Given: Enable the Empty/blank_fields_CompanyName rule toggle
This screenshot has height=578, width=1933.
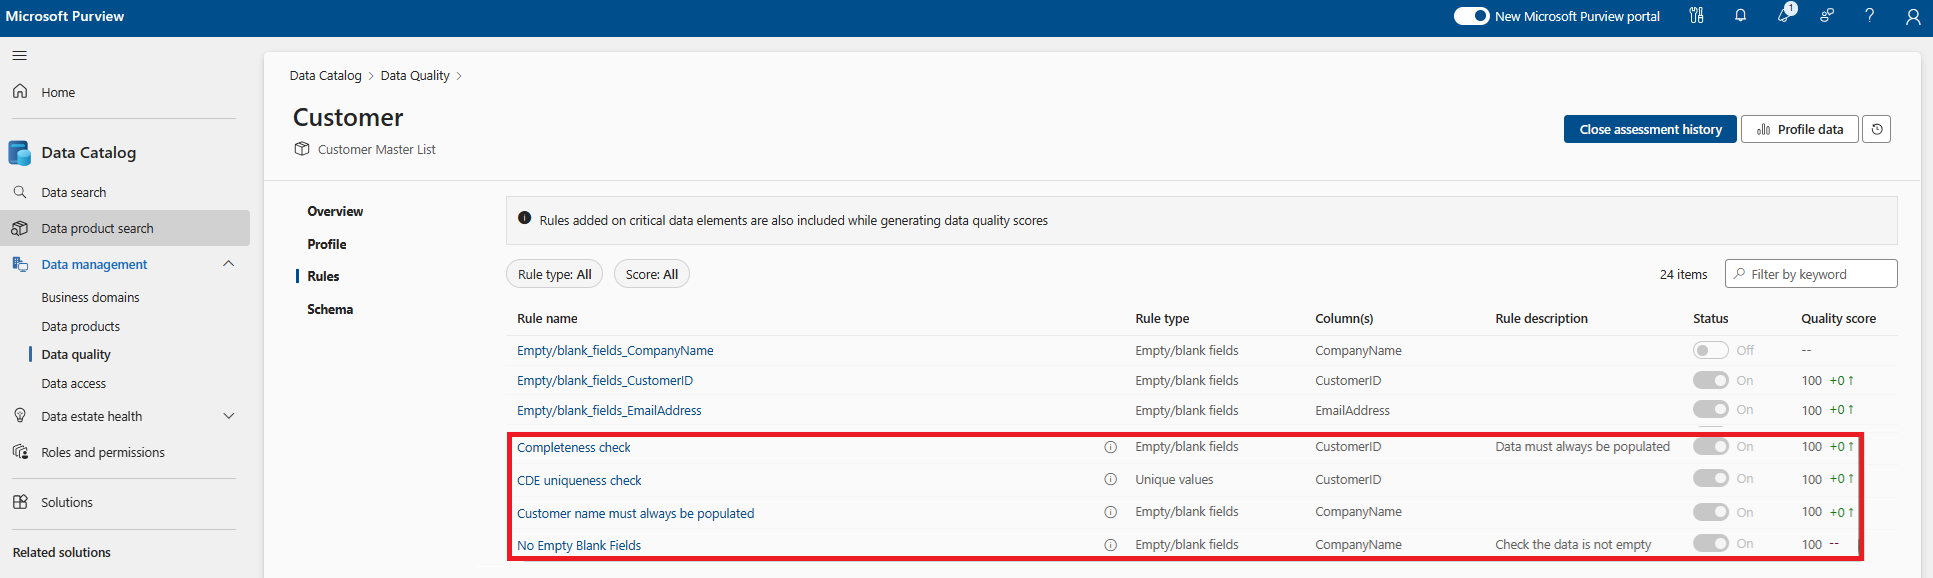Looking at the screenshot, I should pos(1710,350).
